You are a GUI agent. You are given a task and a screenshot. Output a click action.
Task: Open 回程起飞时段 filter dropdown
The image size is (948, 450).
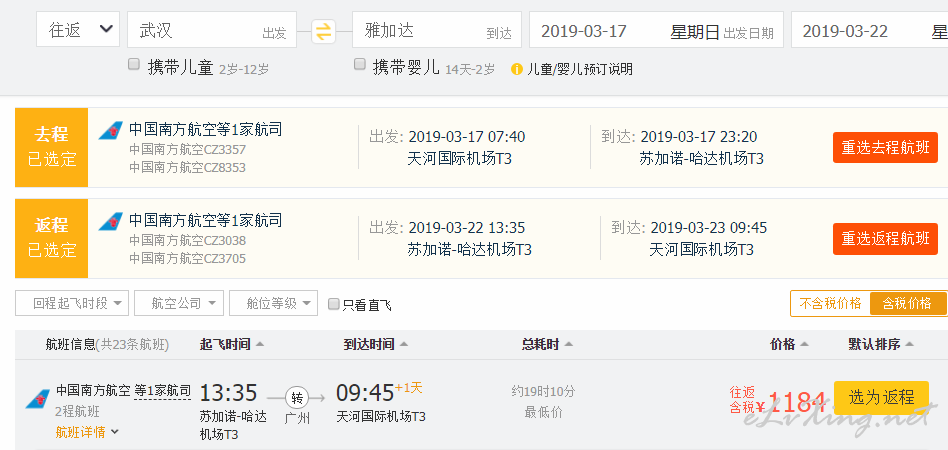tap(72, 303)
